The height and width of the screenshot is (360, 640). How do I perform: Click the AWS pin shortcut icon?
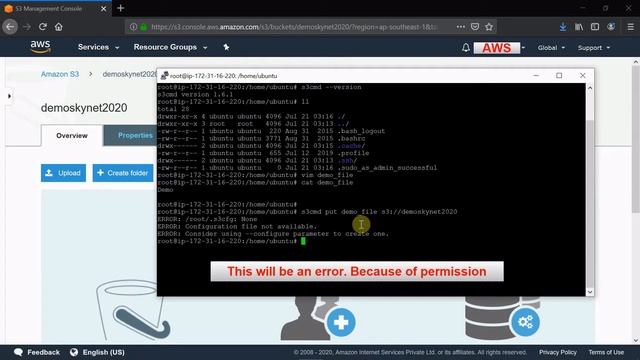coord(226,47)
